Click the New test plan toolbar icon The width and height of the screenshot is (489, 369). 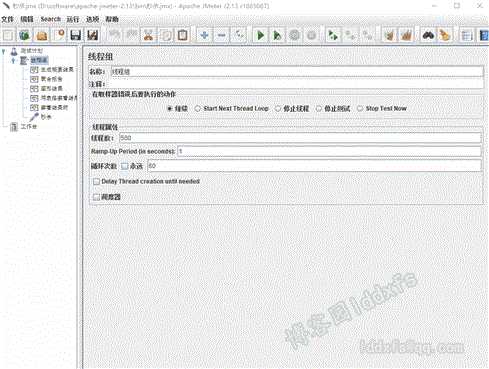(8, 35)
